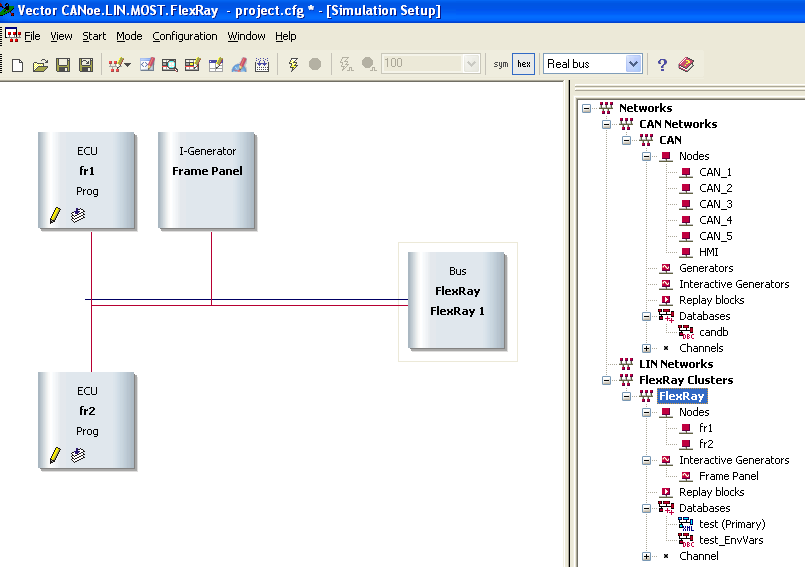Toggle the sym display mode
Viewport: 805px width, 567px height.
[501, 64]
